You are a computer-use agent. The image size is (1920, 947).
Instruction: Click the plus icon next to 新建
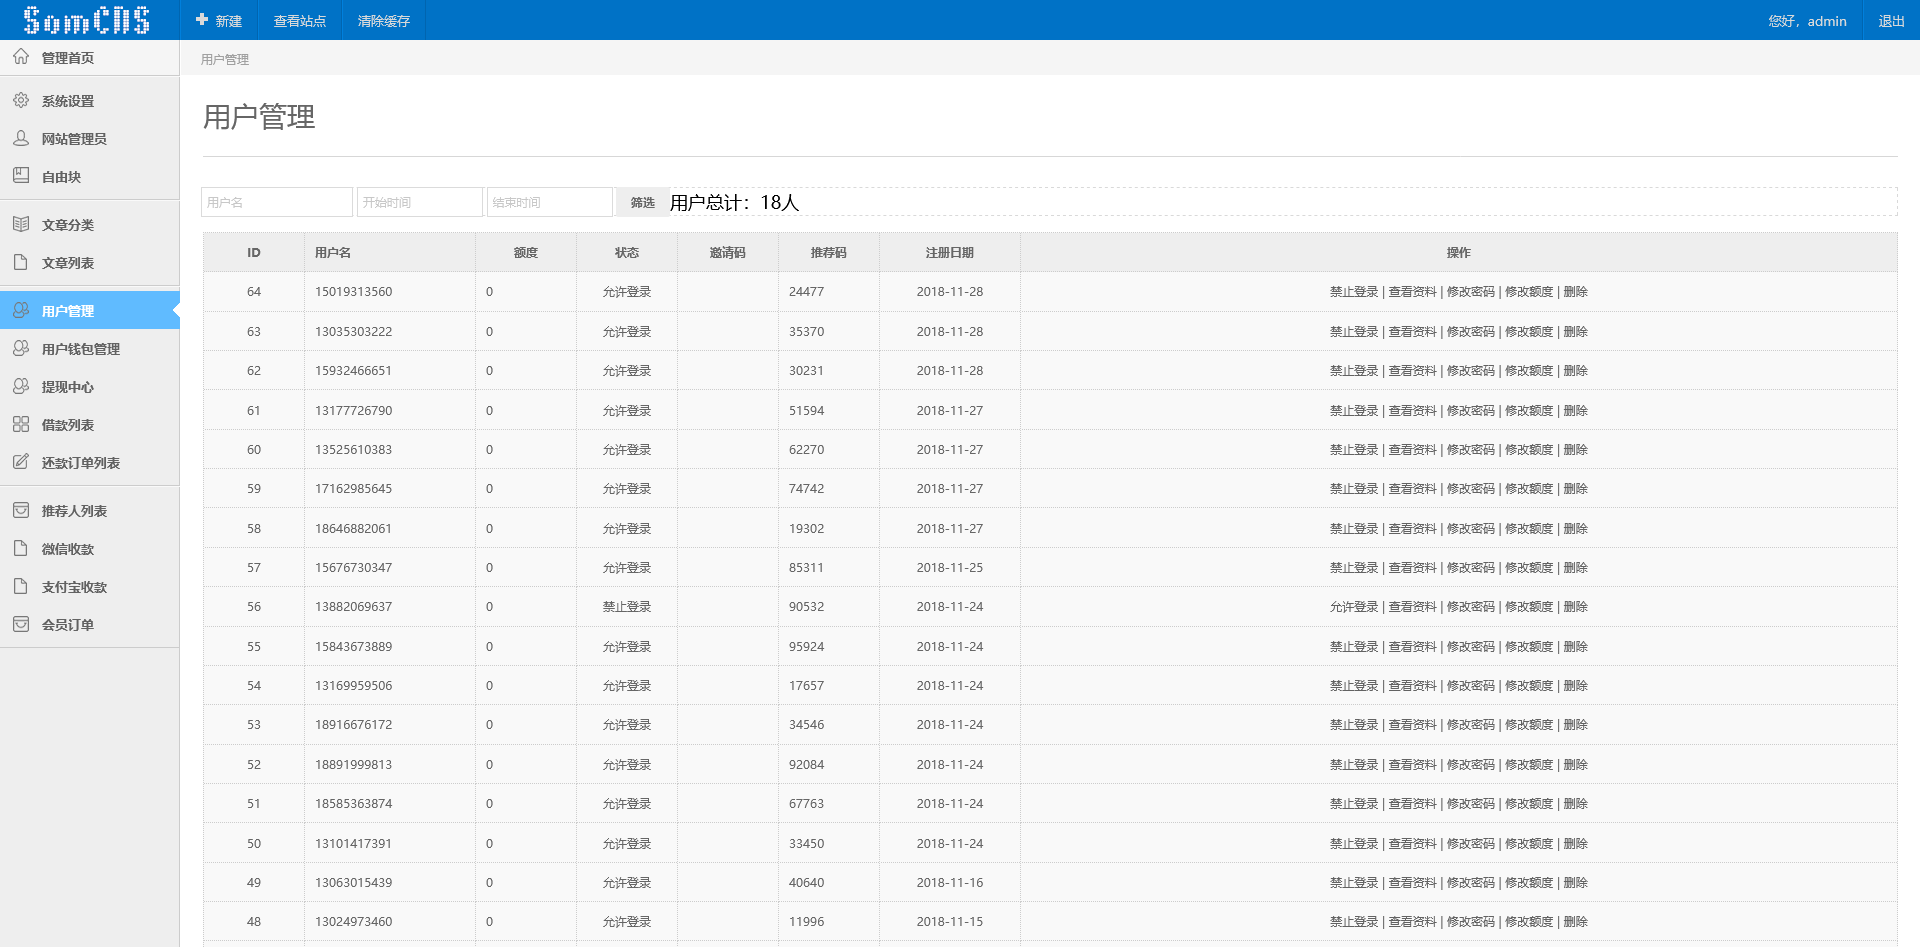(202, 20)
